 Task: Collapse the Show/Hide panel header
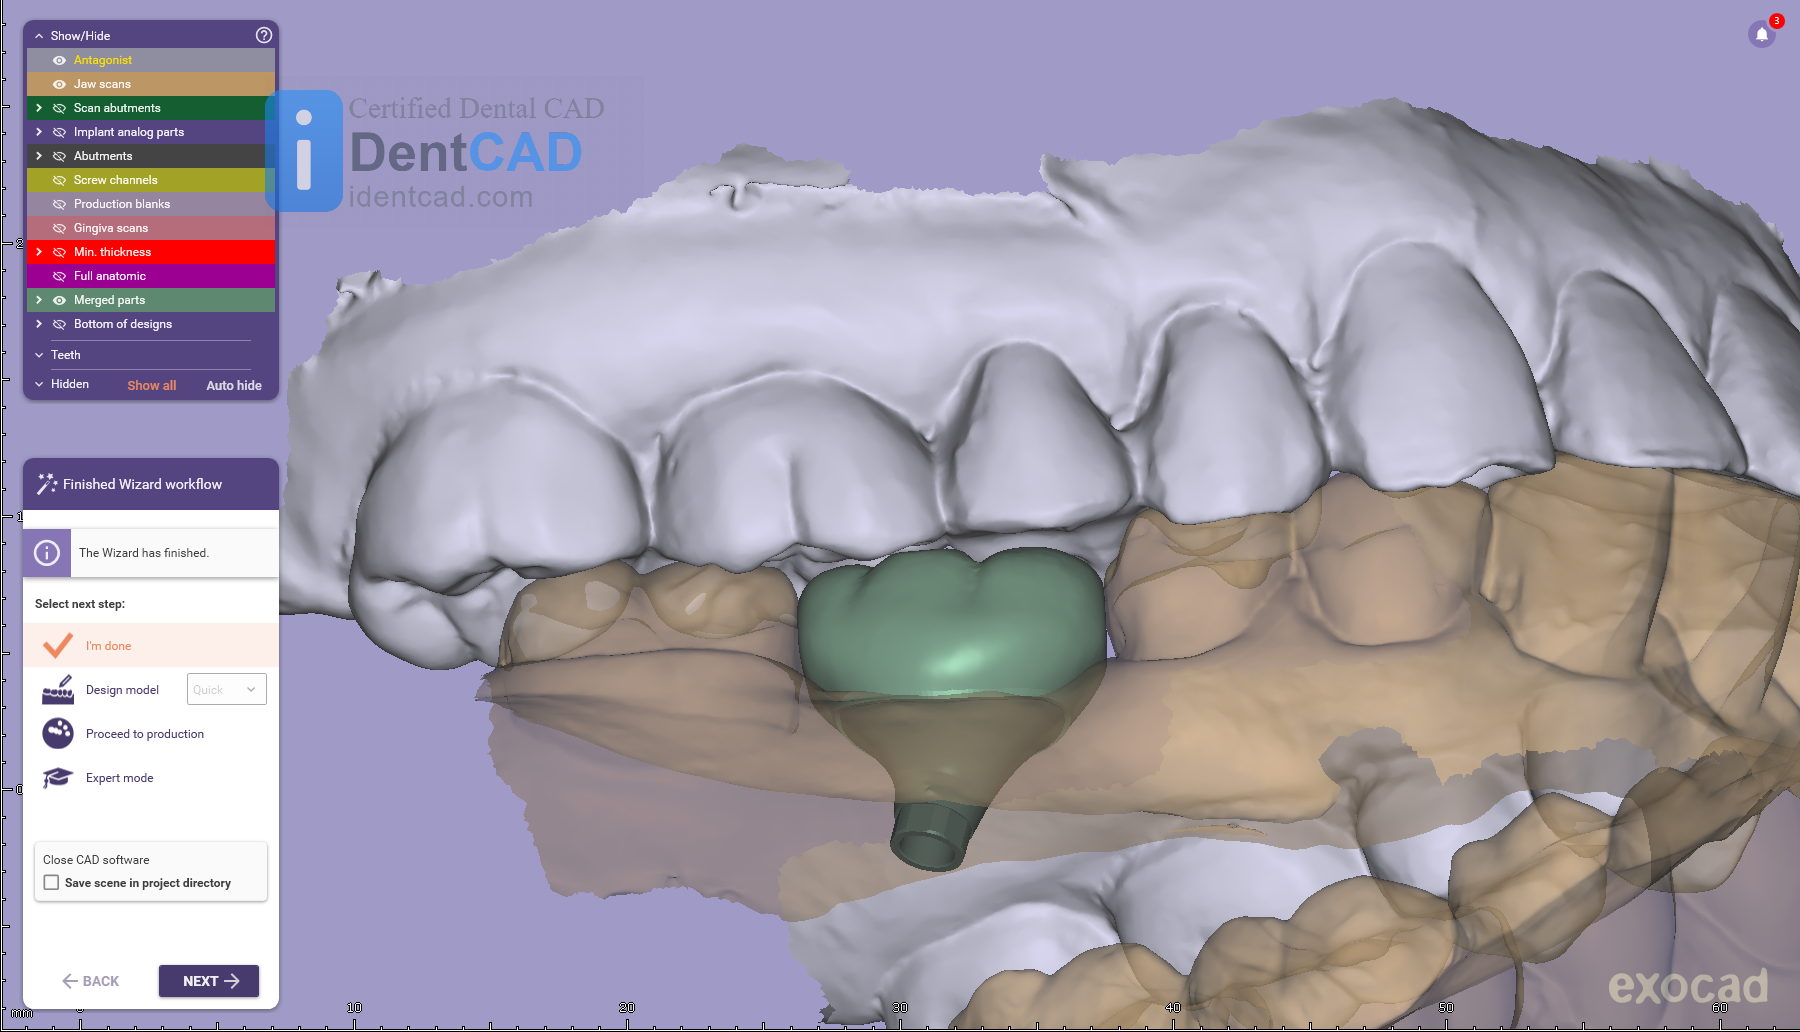(x=39, y=36)
